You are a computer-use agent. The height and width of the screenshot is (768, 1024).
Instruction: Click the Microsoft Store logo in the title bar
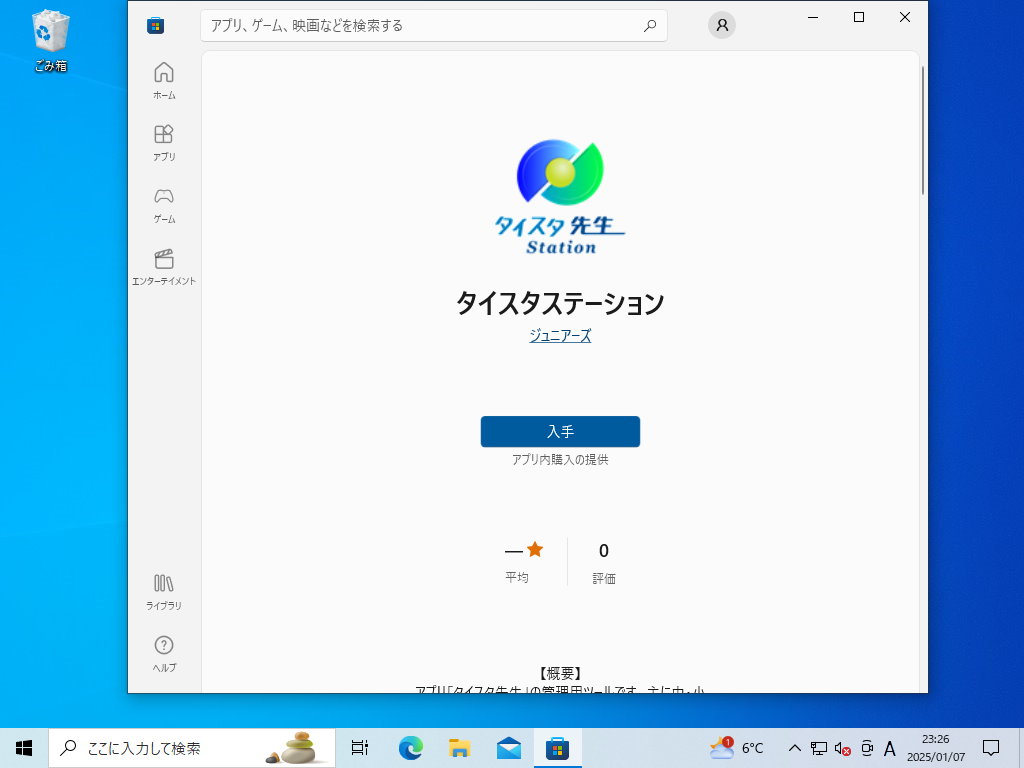pyautogui.click(x=155, y=26)
